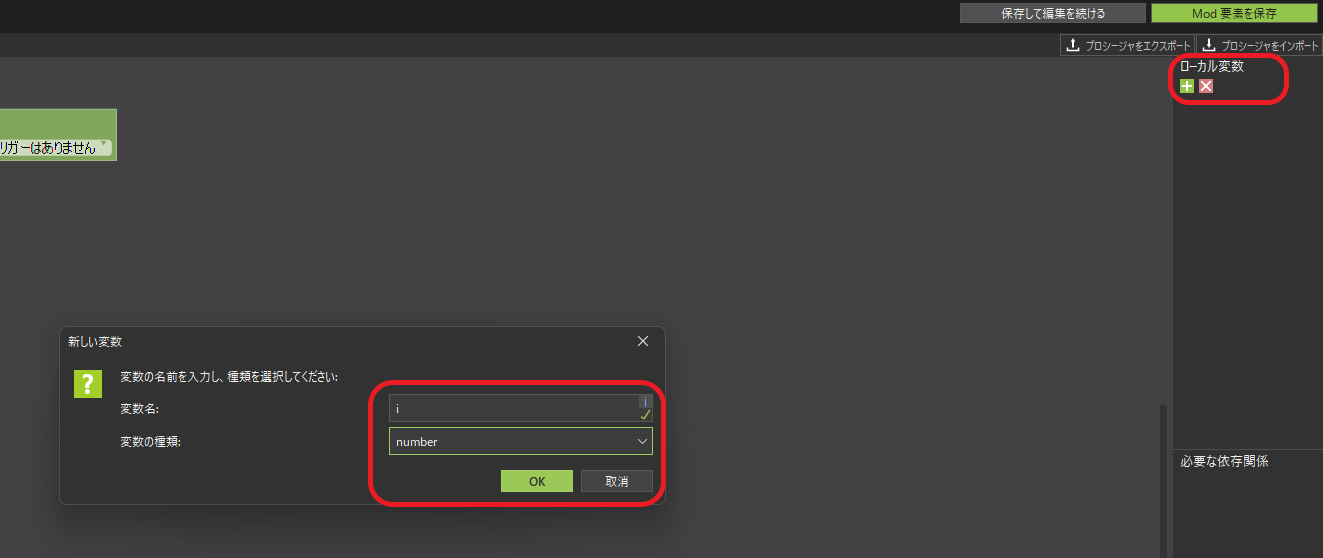
Task: Click プロシージャをインポート button
Action: (x=1259, y=45)
